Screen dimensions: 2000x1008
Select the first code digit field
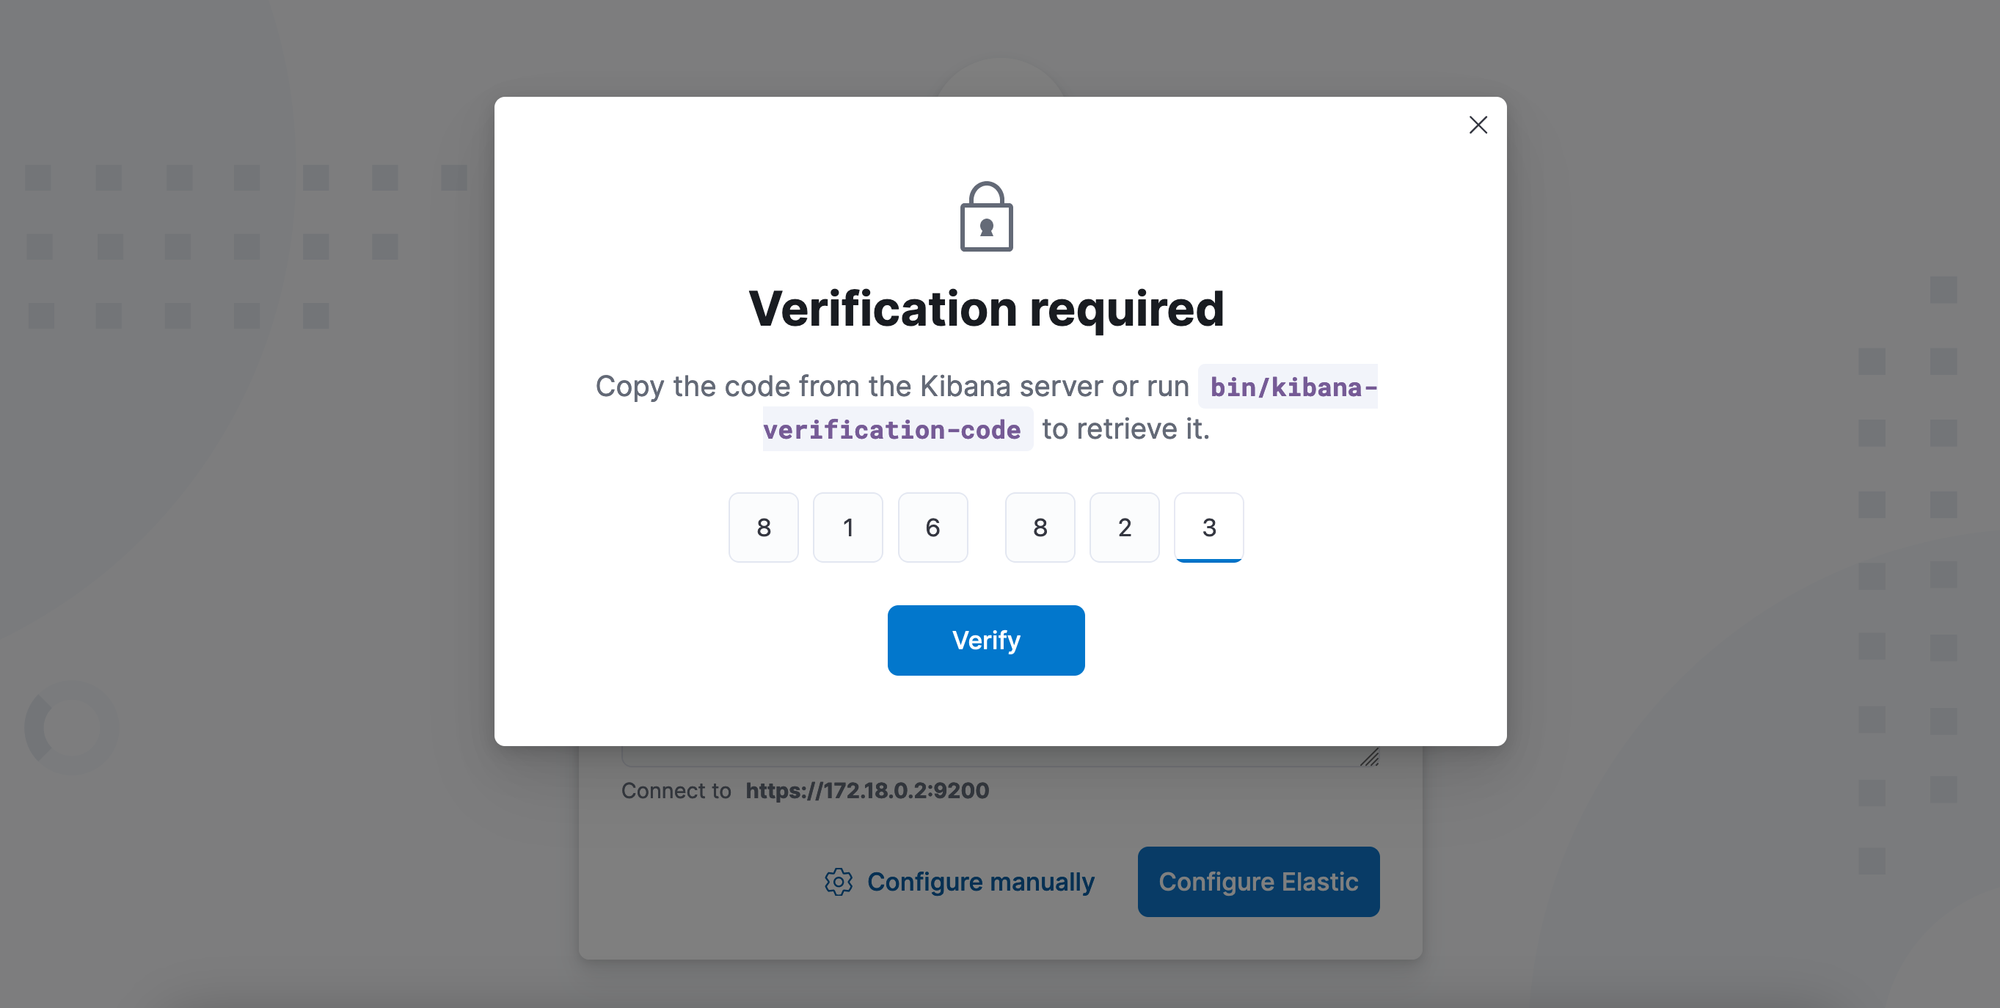tap(764, 527)
